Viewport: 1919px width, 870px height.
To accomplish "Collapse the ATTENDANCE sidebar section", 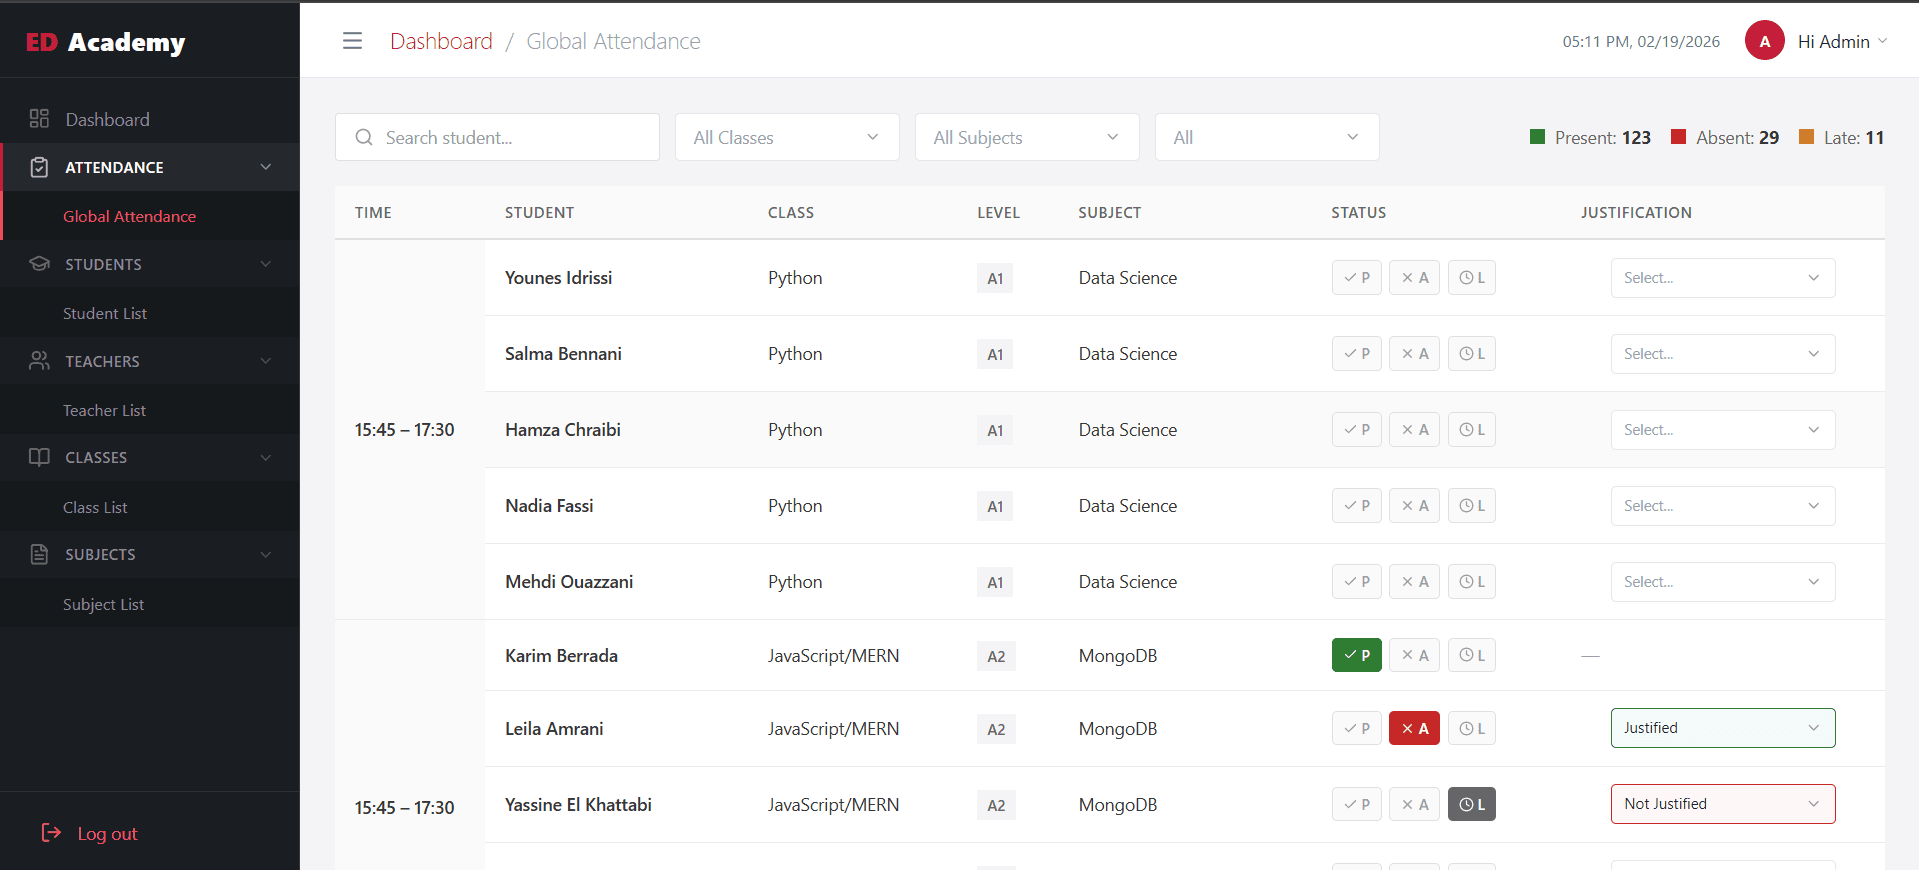I will [150, 167].
